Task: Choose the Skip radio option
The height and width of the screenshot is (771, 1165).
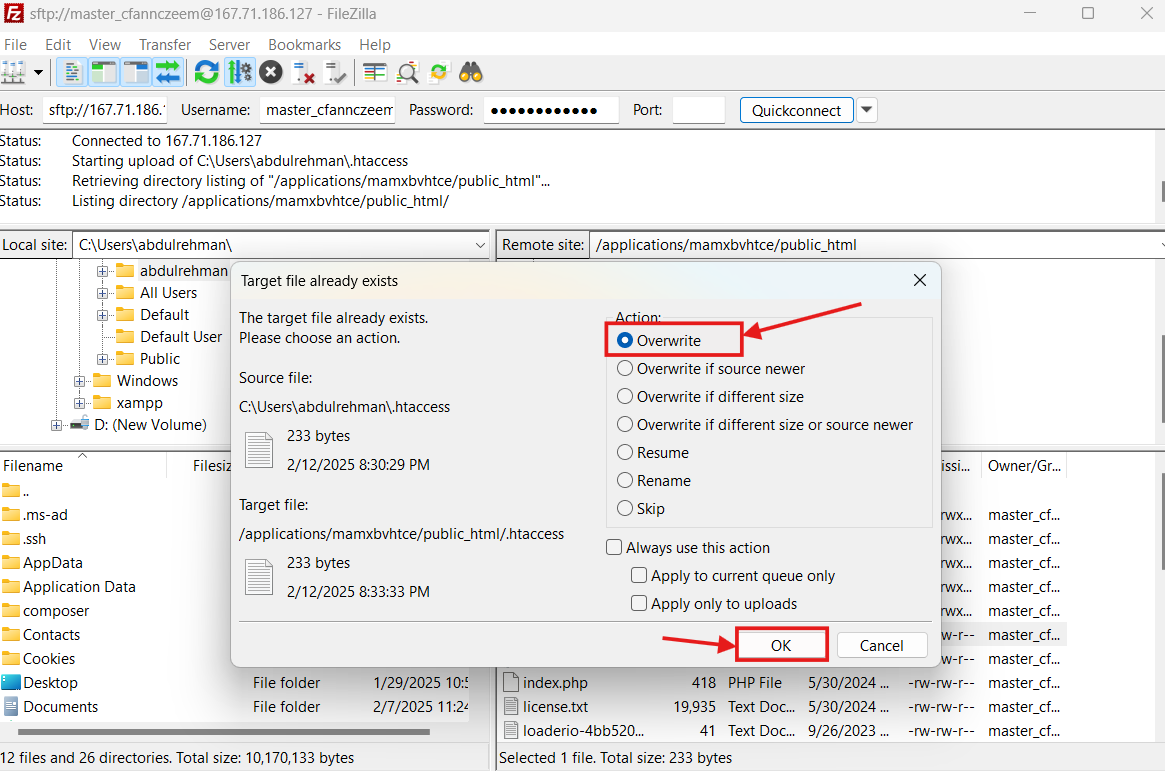Action: 626,509
